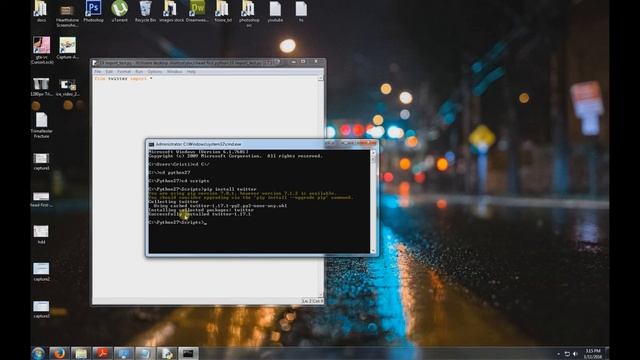Viewport: 640px width, 360px height.
Task: Select the ice_video desktop file
Action: (67, 87)
